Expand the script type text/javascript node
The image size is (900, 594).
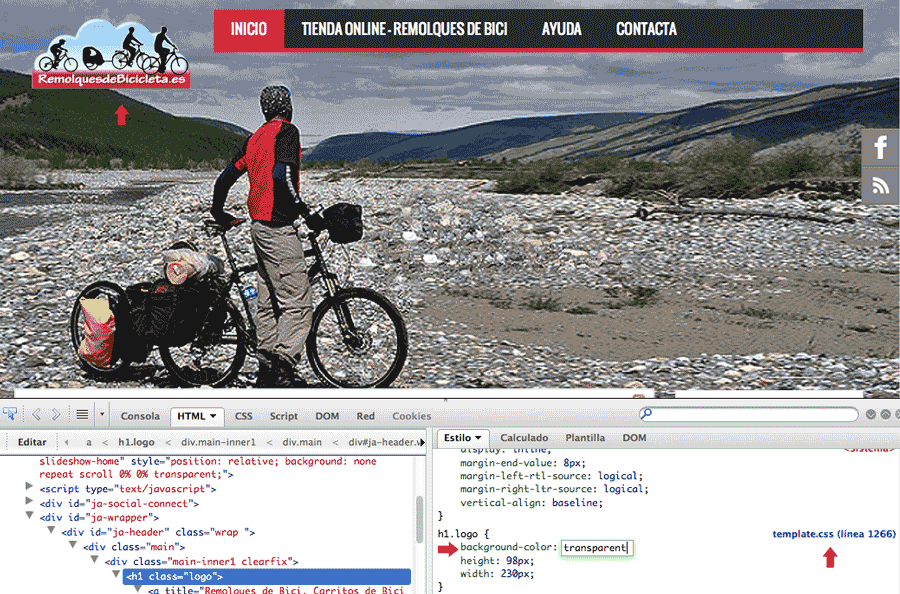pyautogui.click(x=29, y=487)
